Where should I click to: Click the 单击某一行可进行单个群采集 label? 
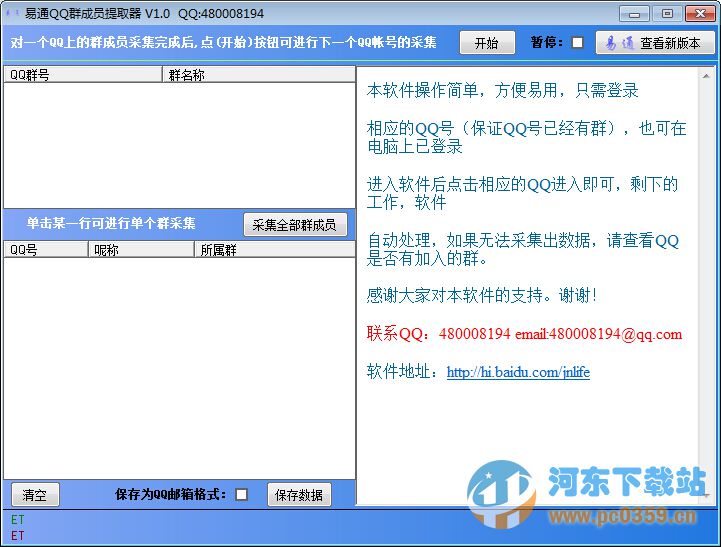[111, 223]
